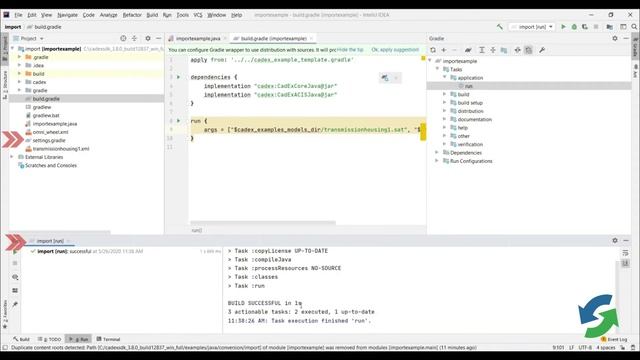The width and height of the screenshot is (640, 360).
Task: Click the run gutter arrow beside dependencies
Action: pyautogui.click(x=178, y=77)
